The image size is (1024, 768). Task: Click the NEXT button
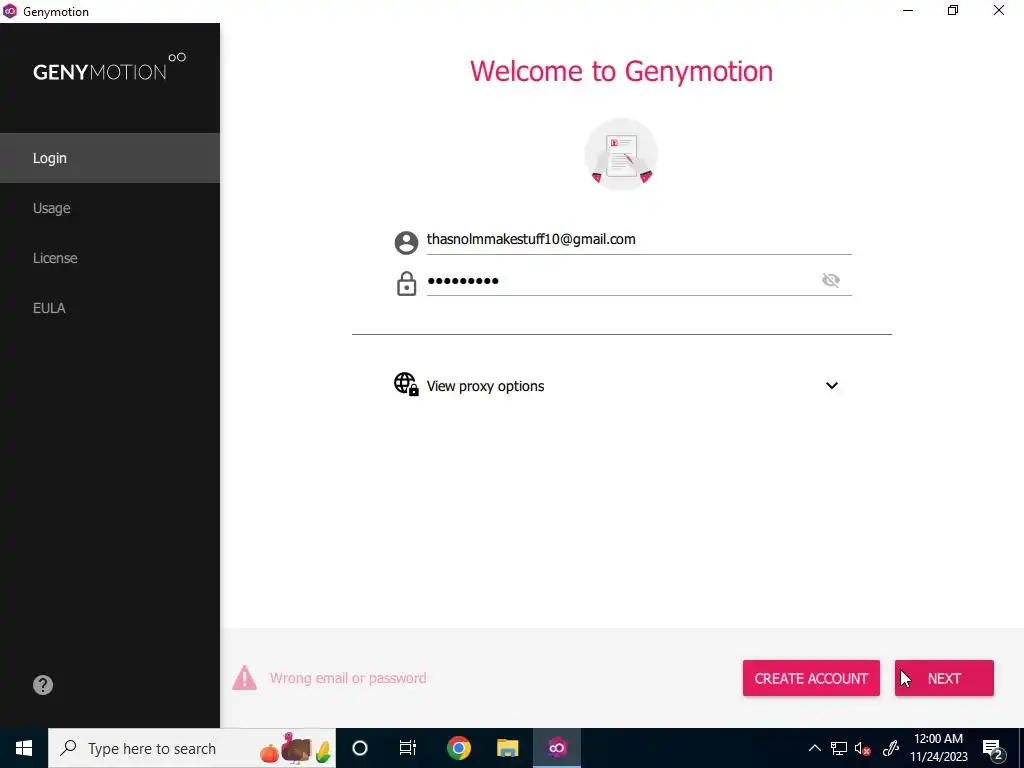click(944, 678)
